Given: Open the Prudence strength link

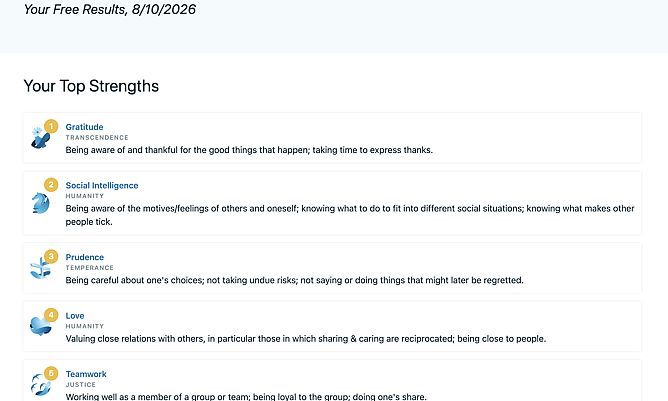Looking at the screenshot, I should click(x=85, y=257).
